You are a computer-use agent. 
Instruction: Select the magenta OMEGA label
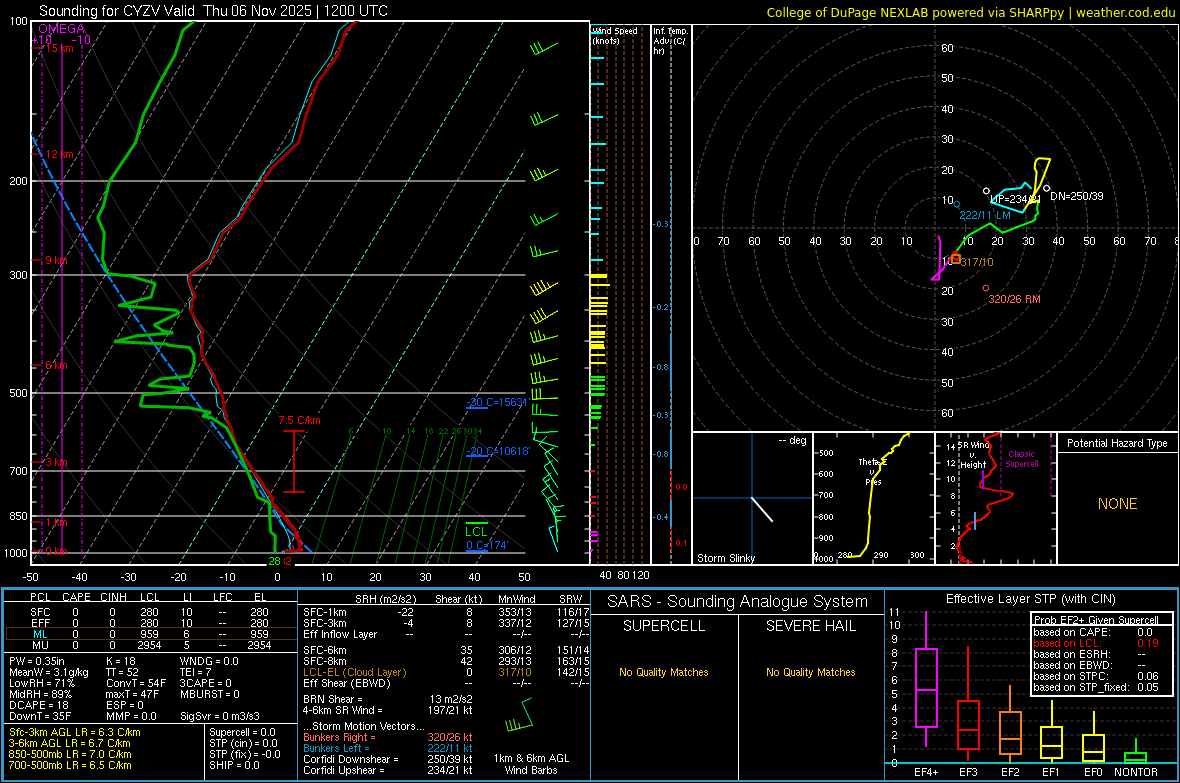[61, 29]
